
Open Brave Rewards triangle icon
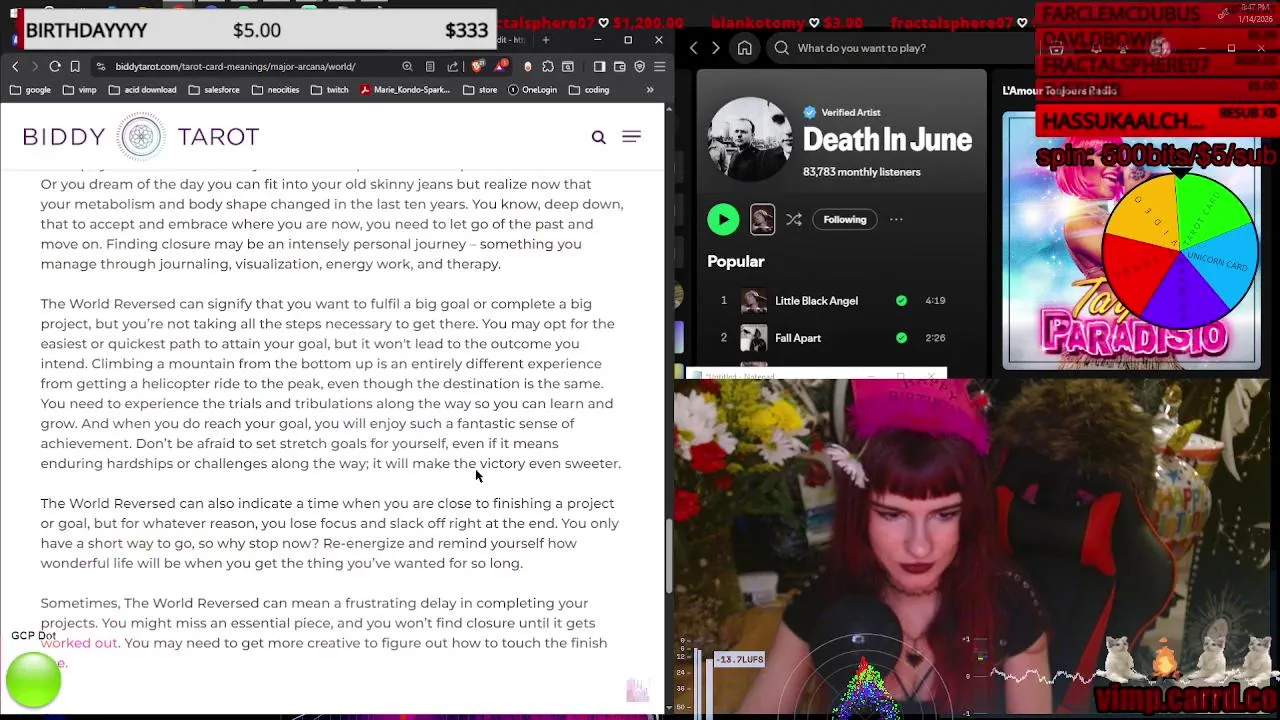499,66
